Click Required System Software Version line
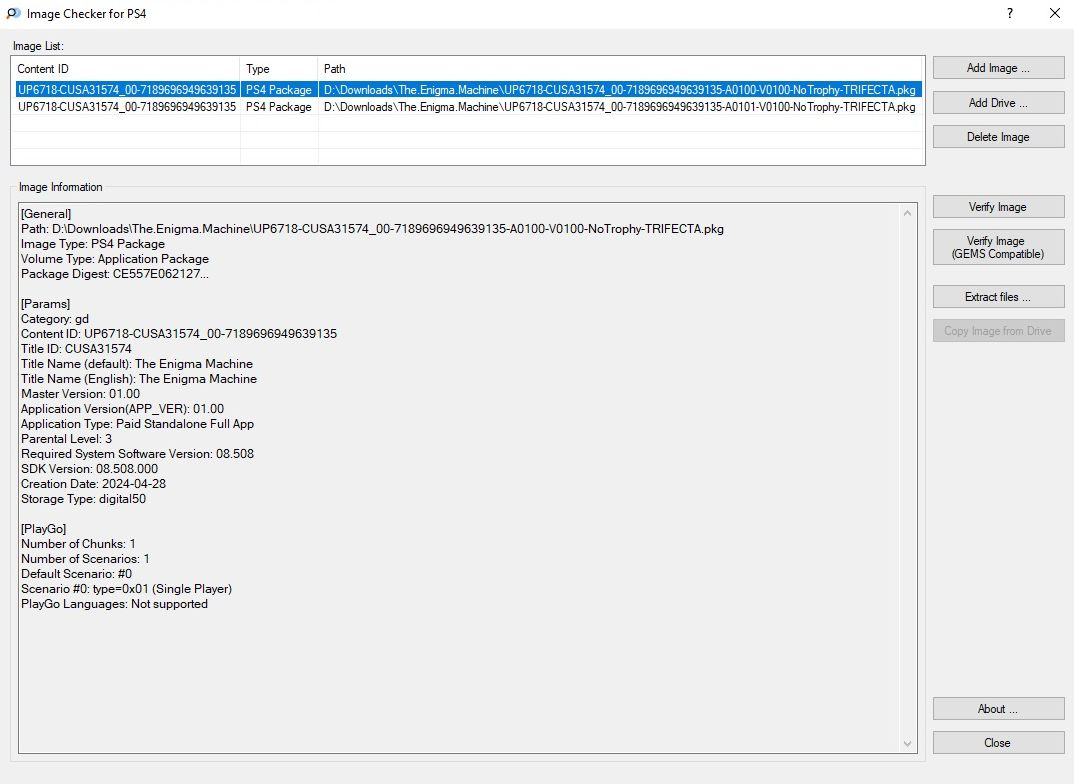The height and width of the screenshot is (784, 1074). (x=138, y=454)
